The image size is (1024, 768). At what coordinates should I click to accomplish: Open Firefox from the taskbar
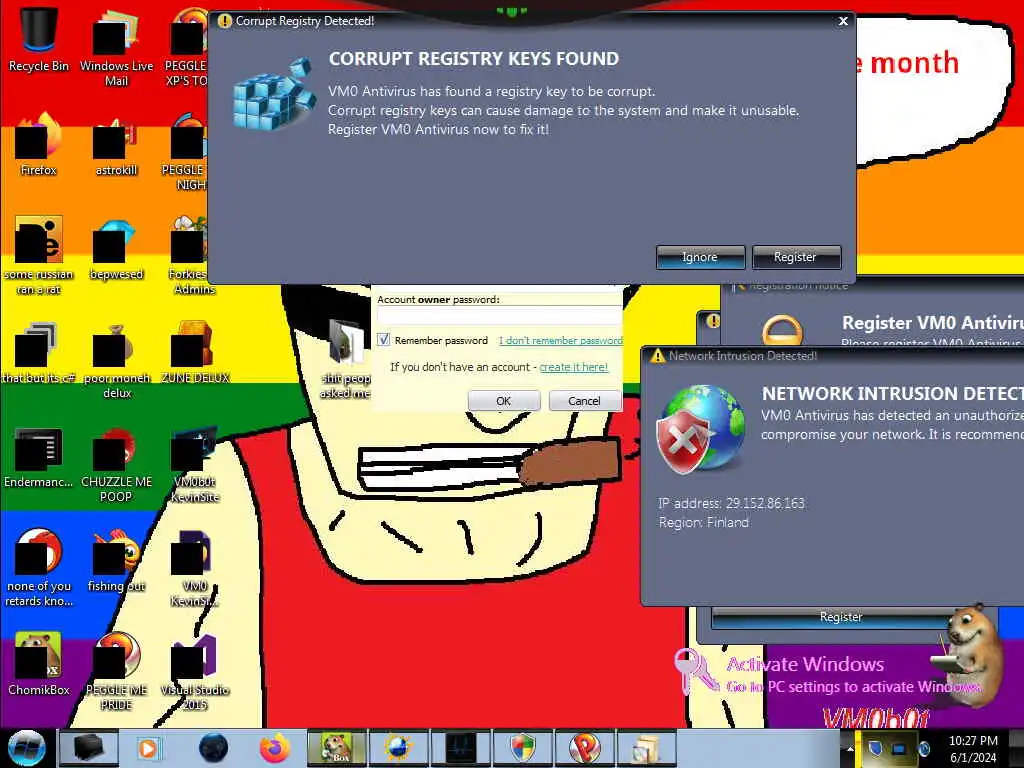(x=275, y=748)
